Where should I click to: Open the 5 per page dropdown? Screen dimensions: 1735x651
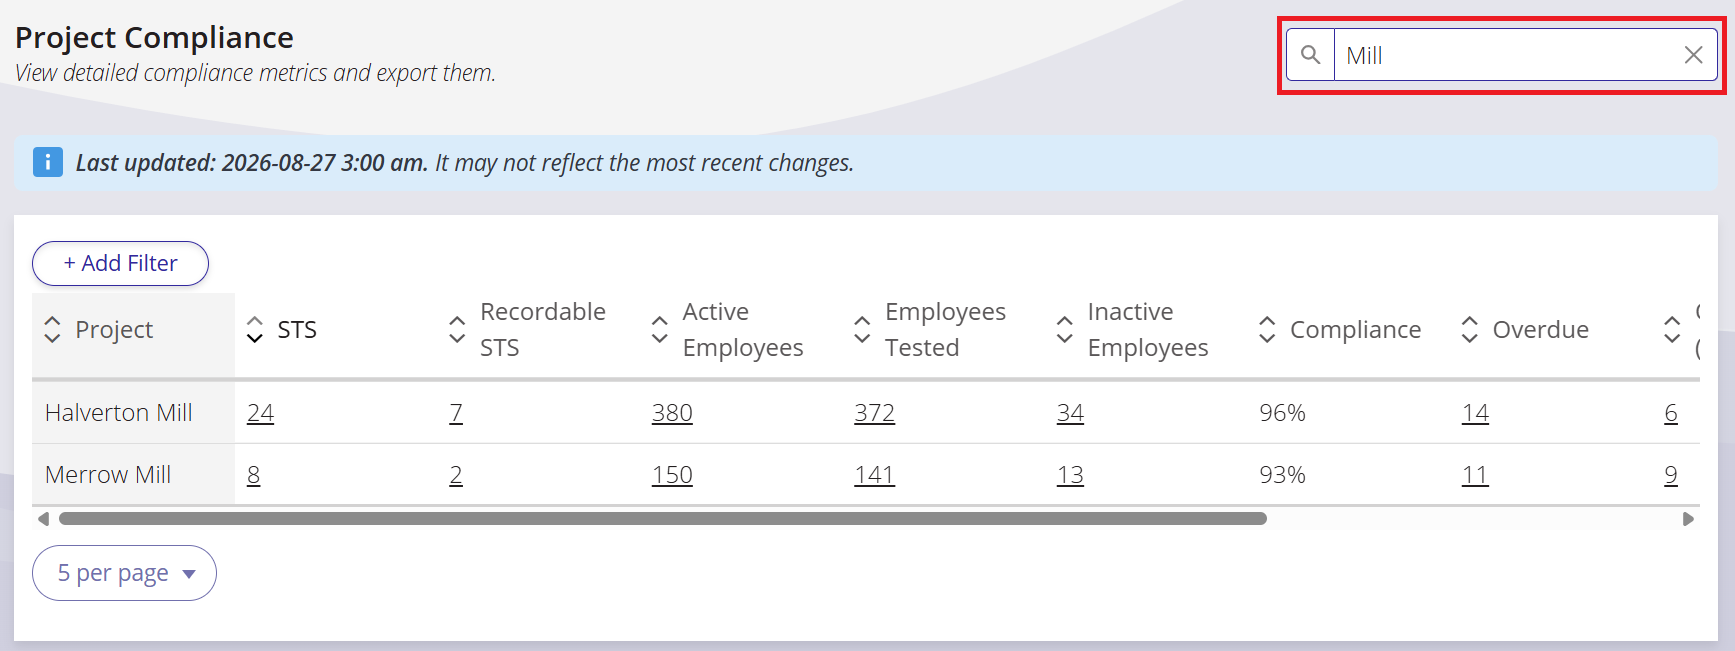(124, 573)
